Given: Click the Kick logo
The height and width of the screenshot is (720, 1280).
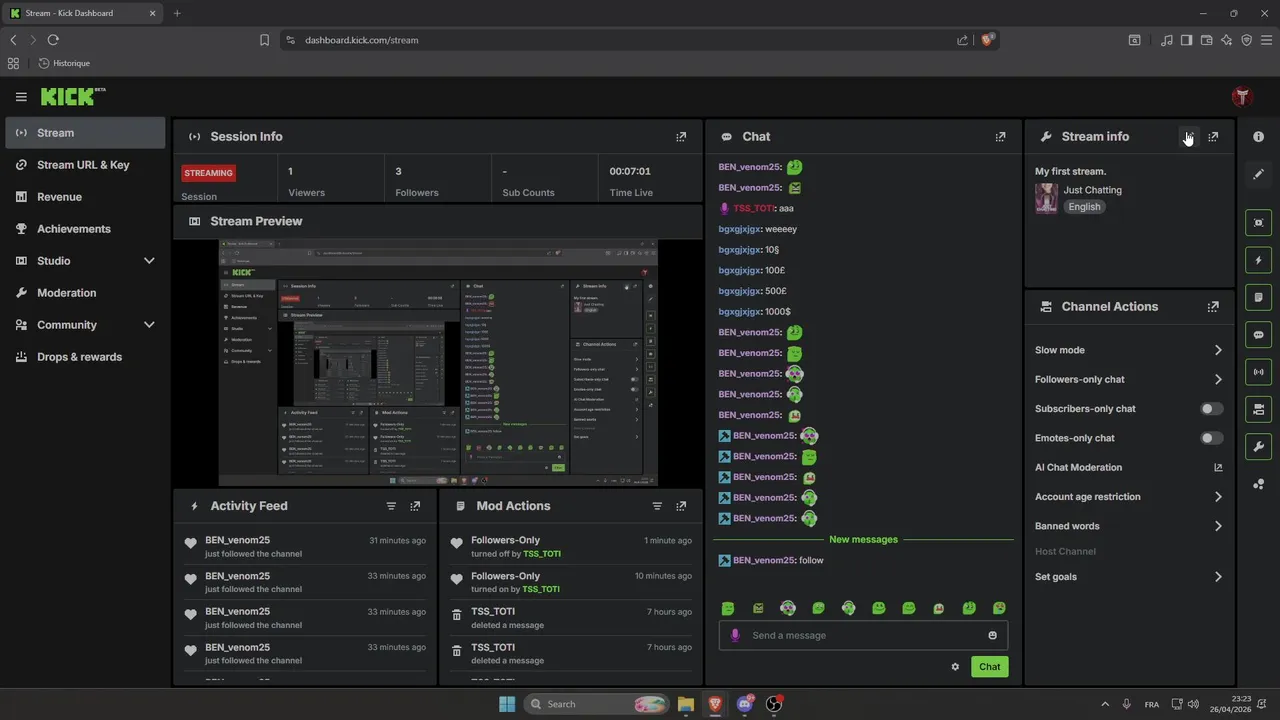Looking at the screenshot, I should (x=72, y=96).
